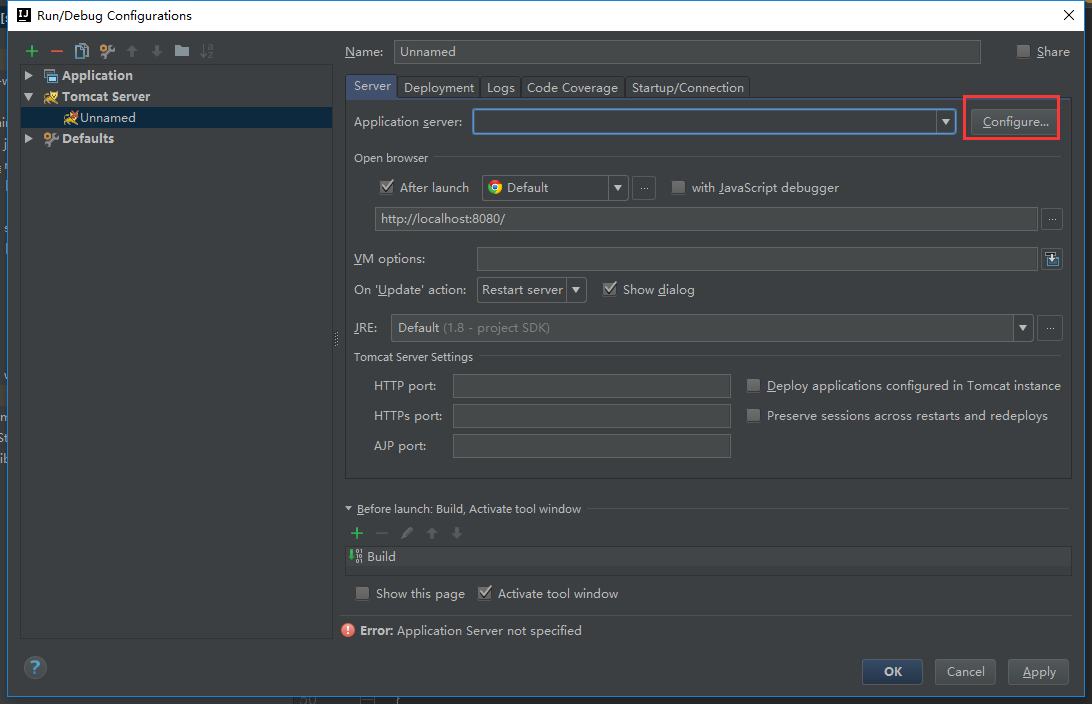
Task: Enable Deploy applications configured in Tomcat instance
Action: tap(753, 386)
